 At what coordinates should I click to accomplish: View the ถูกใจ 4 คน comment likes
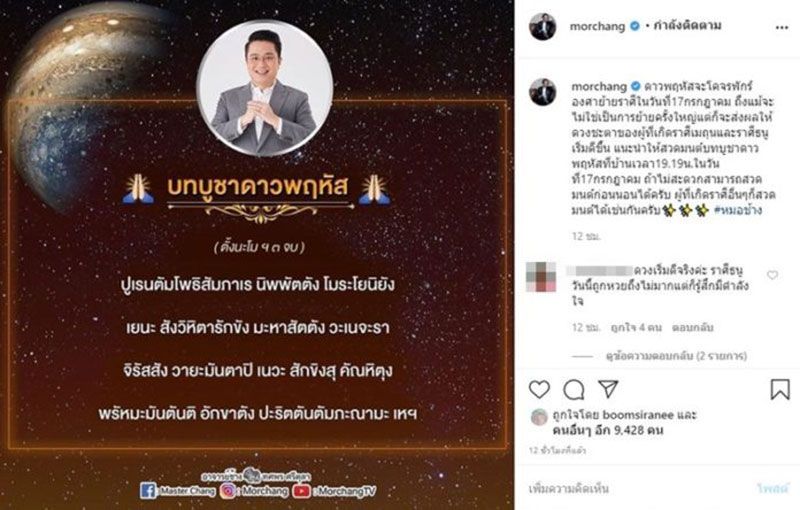(636, 327)
